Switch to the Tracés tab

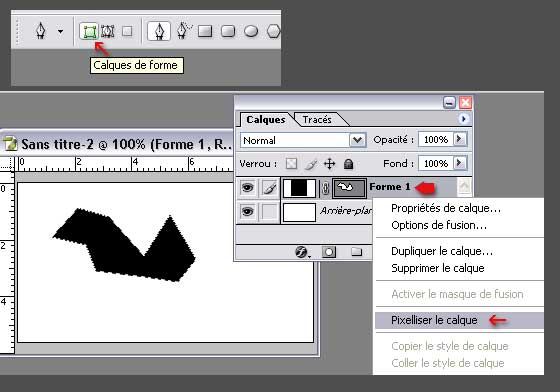point(317,119)
